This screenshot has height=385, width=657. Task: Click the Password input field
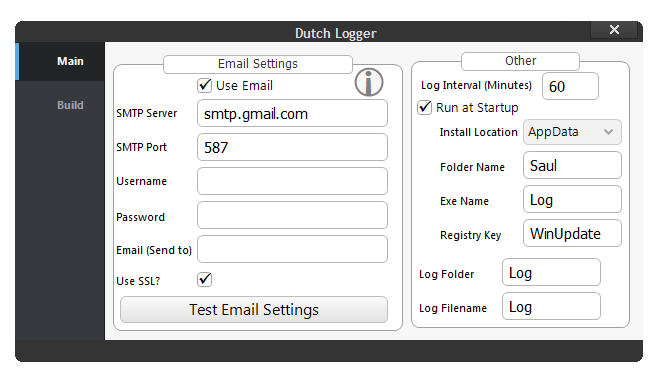292,215
